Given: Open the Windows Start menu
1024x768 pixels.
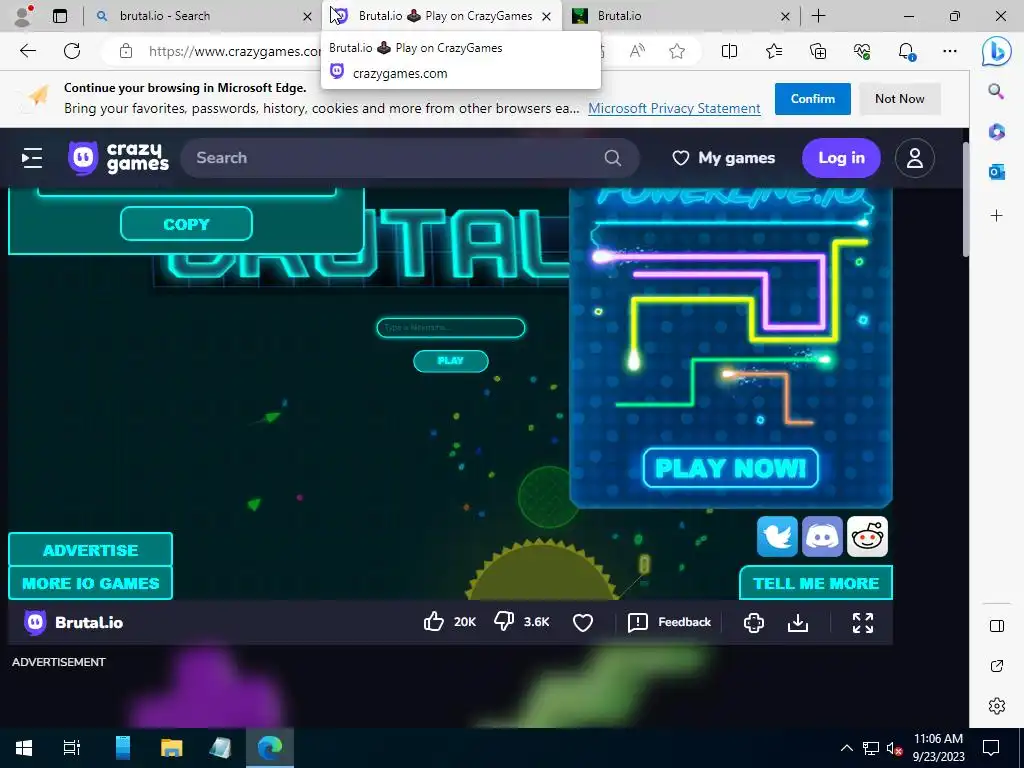Looking at the screenshot, I should pos(24,747).
